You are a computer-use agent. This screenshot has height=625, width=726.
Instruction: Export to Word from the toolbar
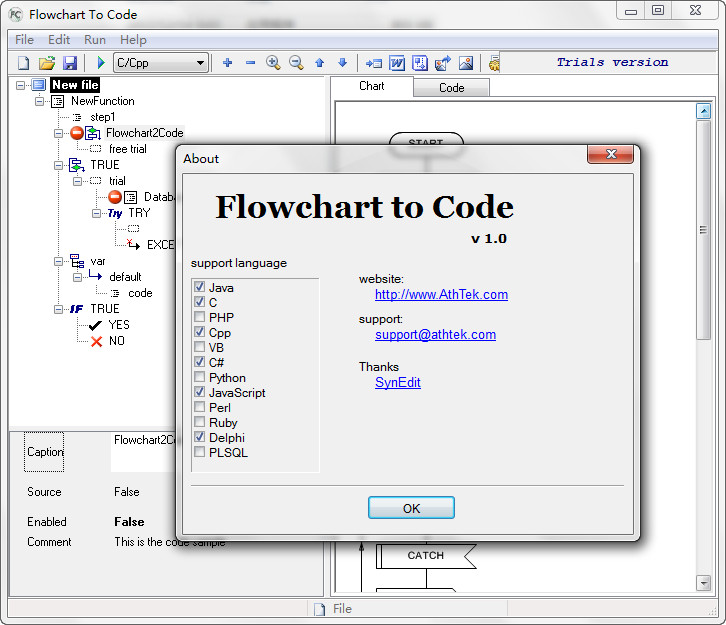tap(397, 62)
